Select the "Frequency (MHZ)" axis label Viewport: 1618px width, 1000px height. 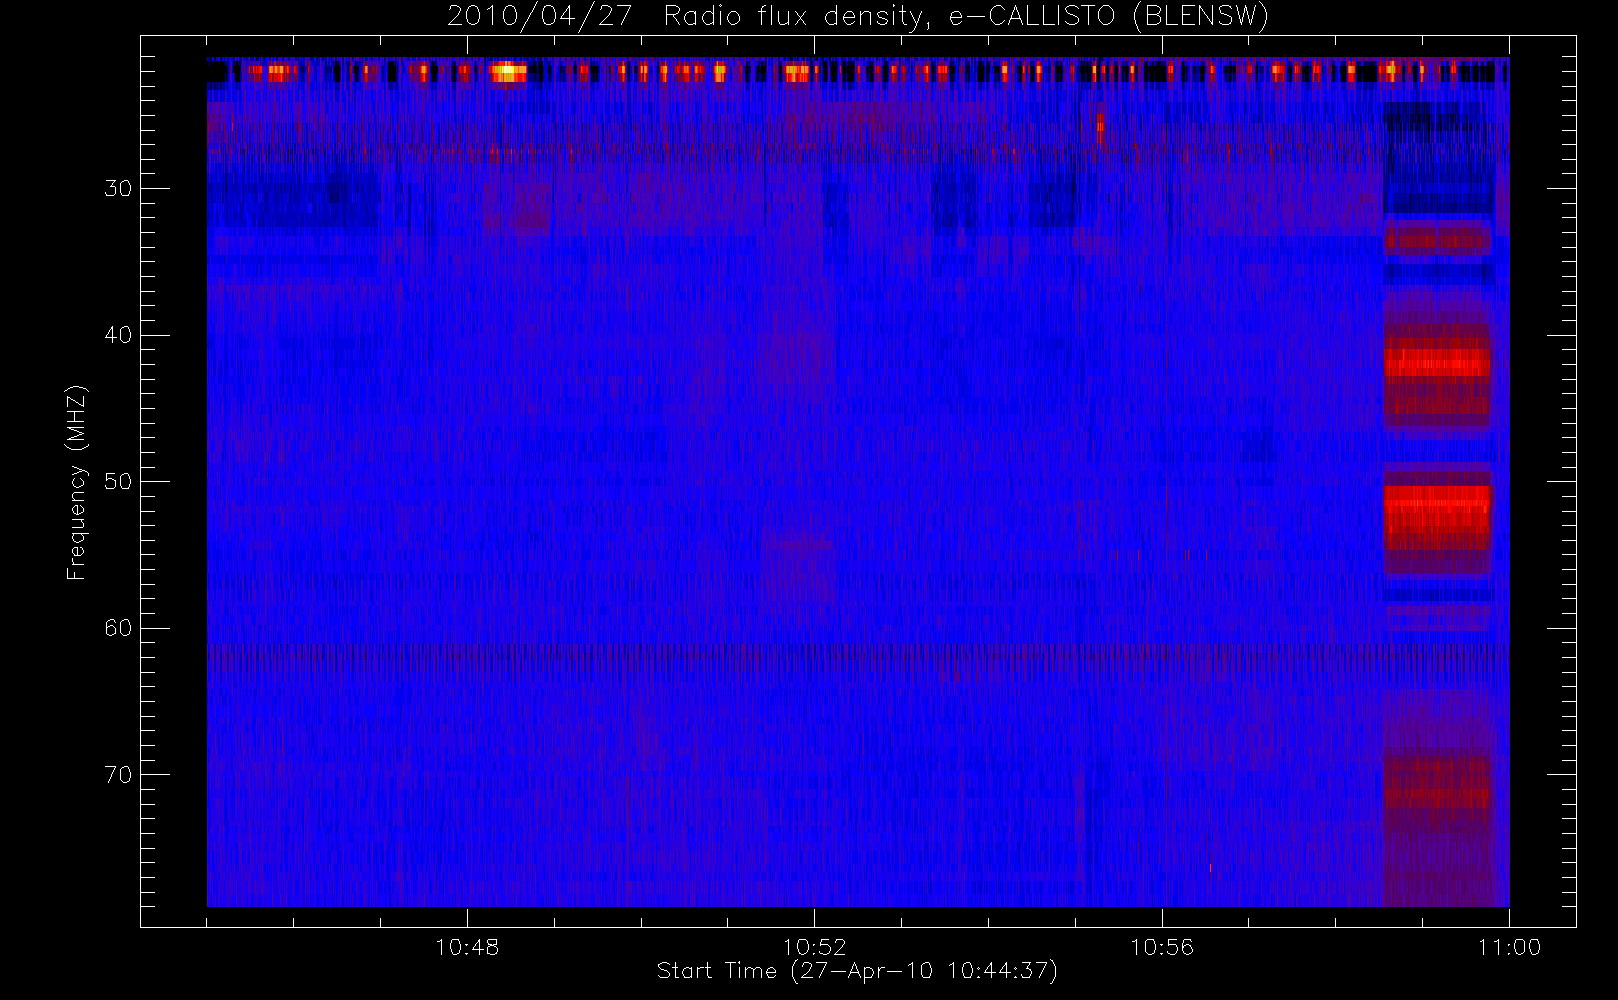coord(77,482)
